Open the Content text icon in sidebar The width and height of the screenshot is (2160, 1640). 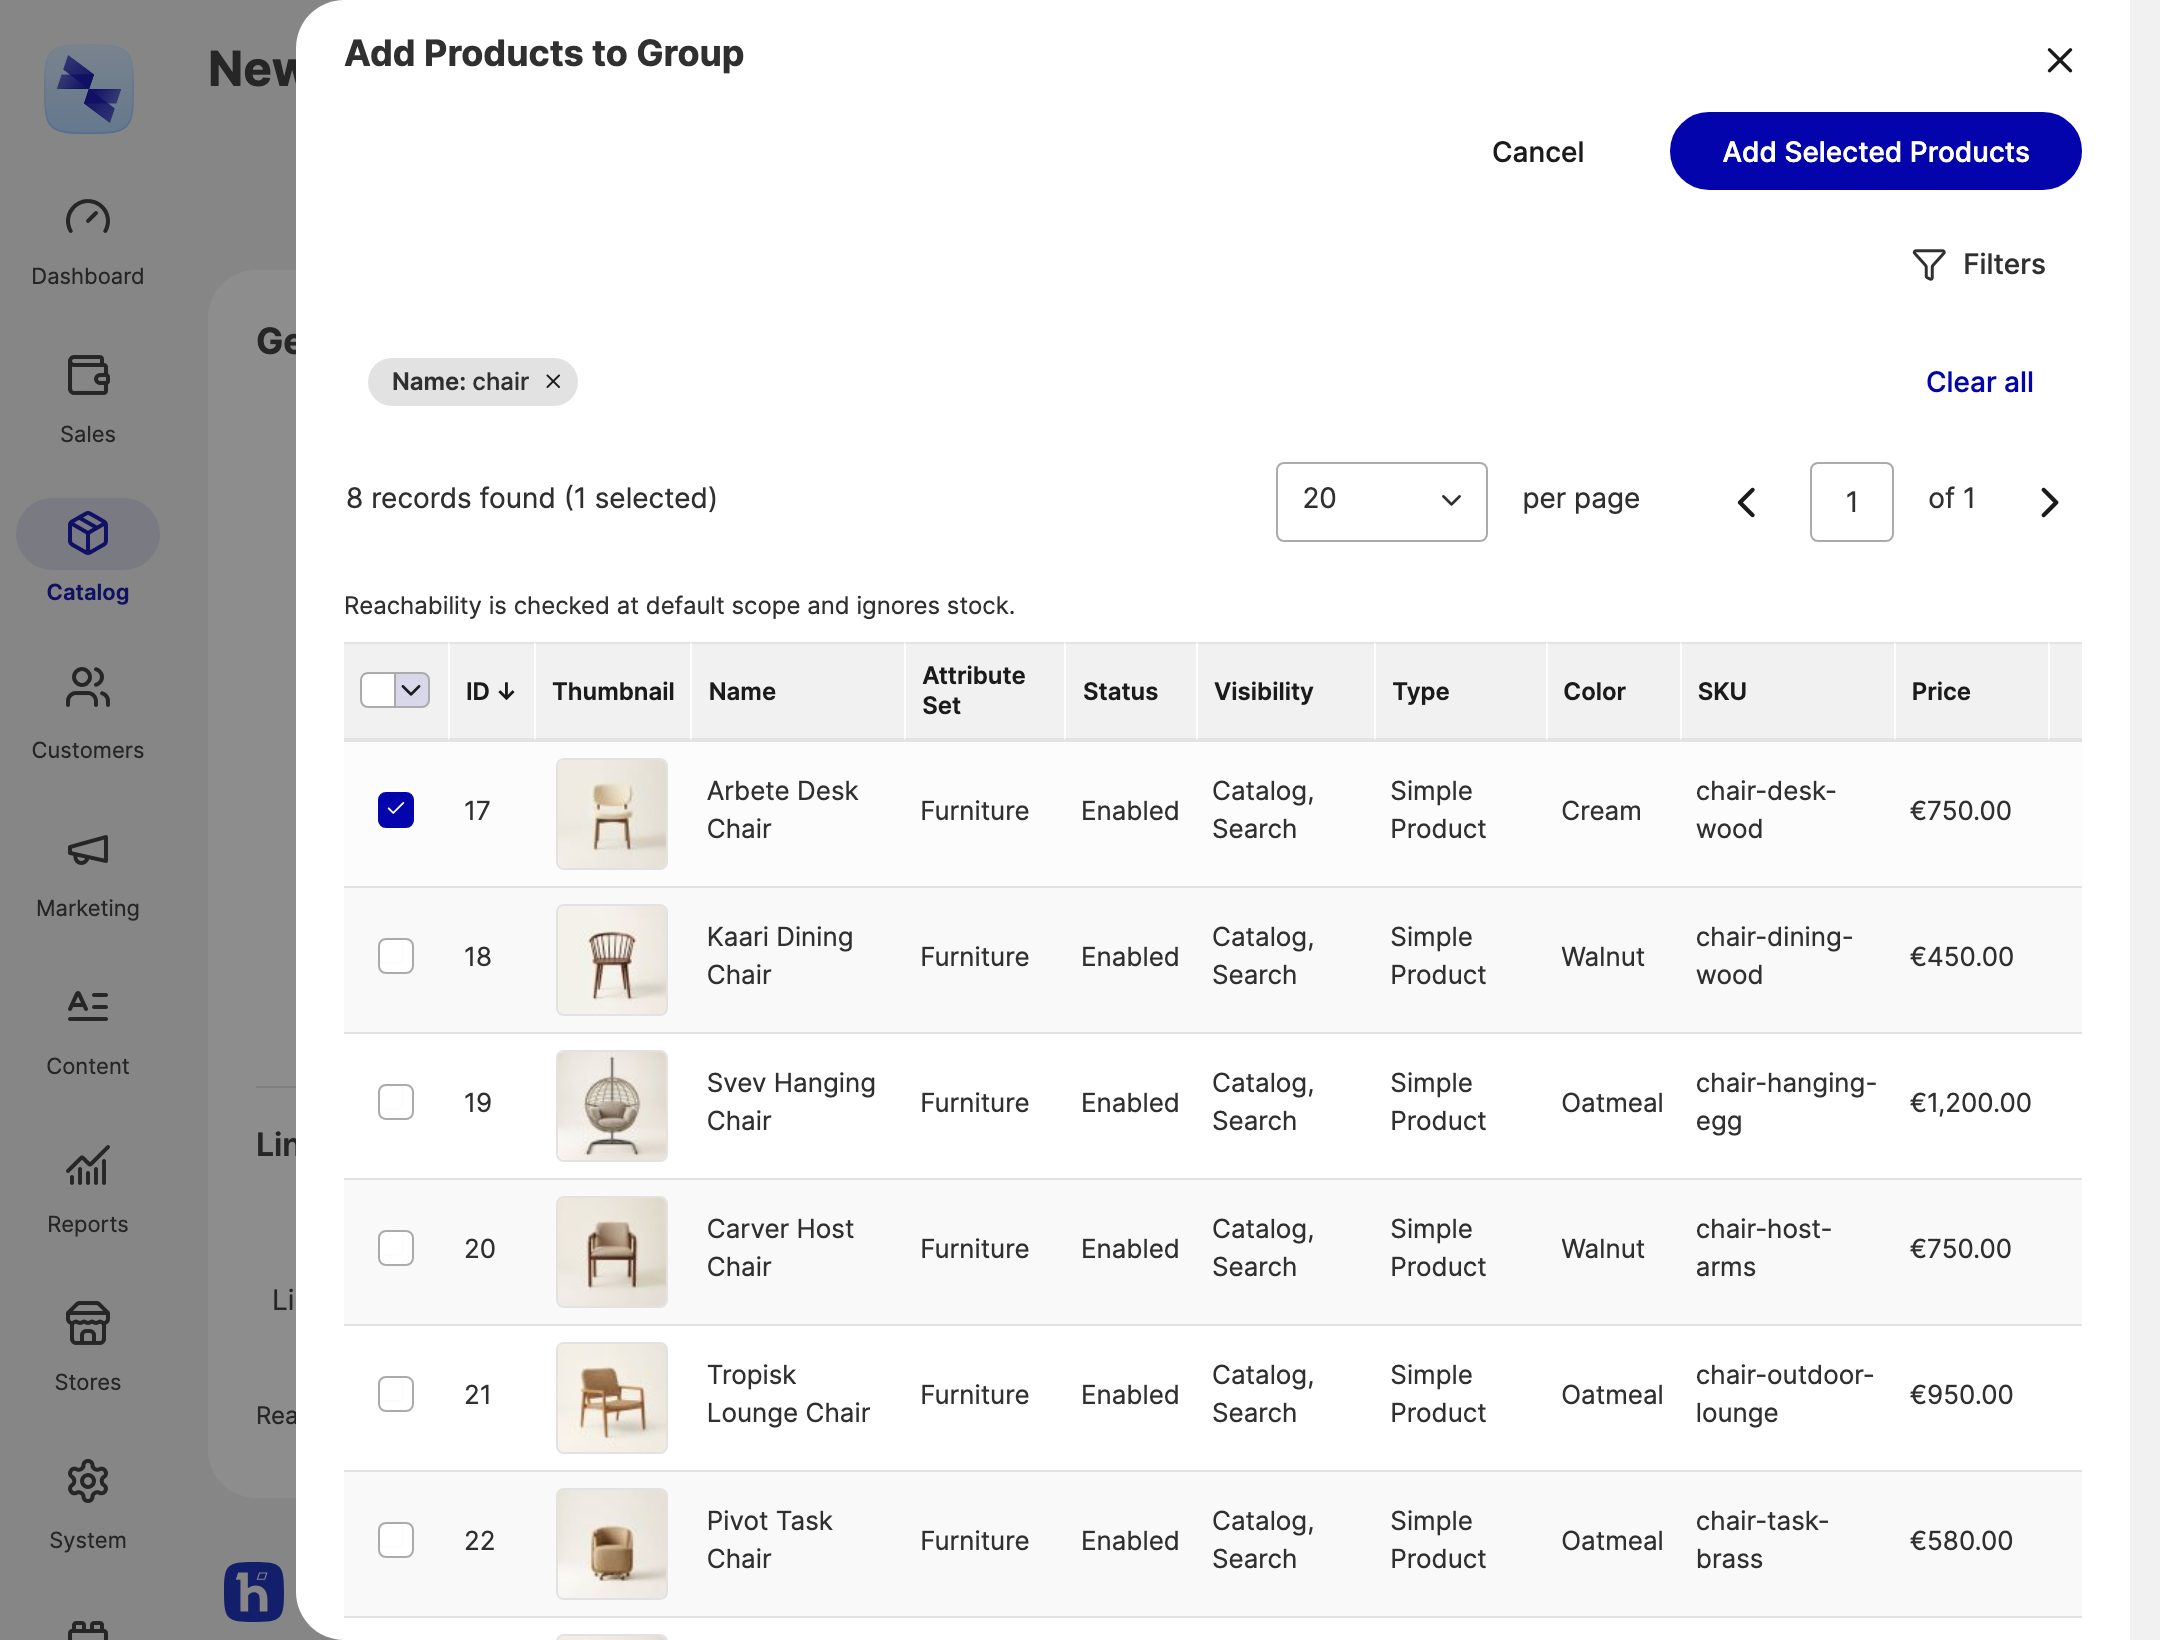88,1005
